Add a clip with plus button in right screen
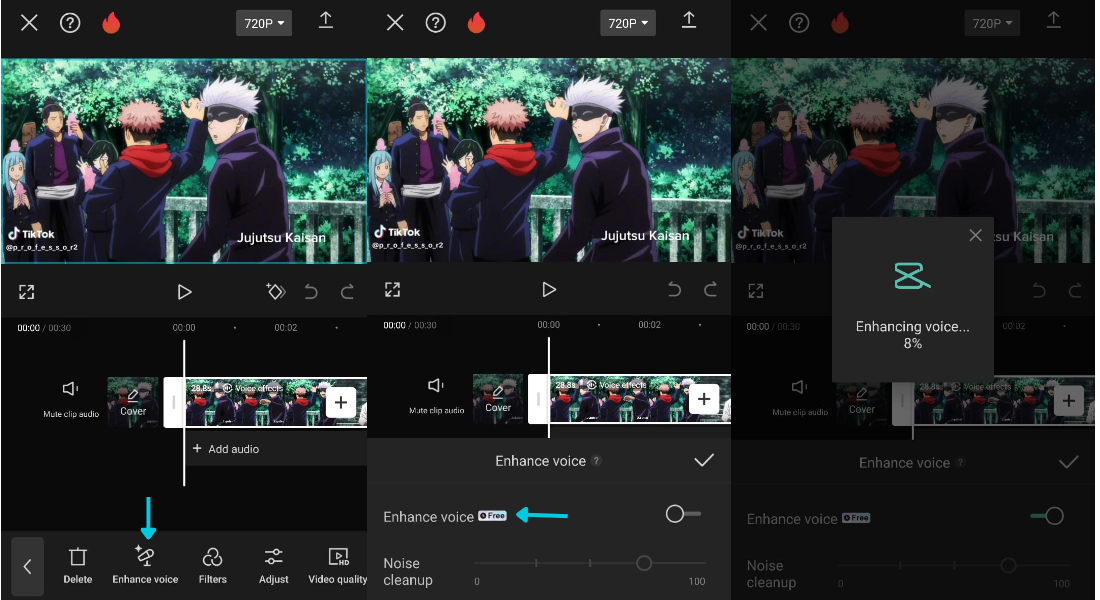 pyautogui.click(x=1068, y=401)
